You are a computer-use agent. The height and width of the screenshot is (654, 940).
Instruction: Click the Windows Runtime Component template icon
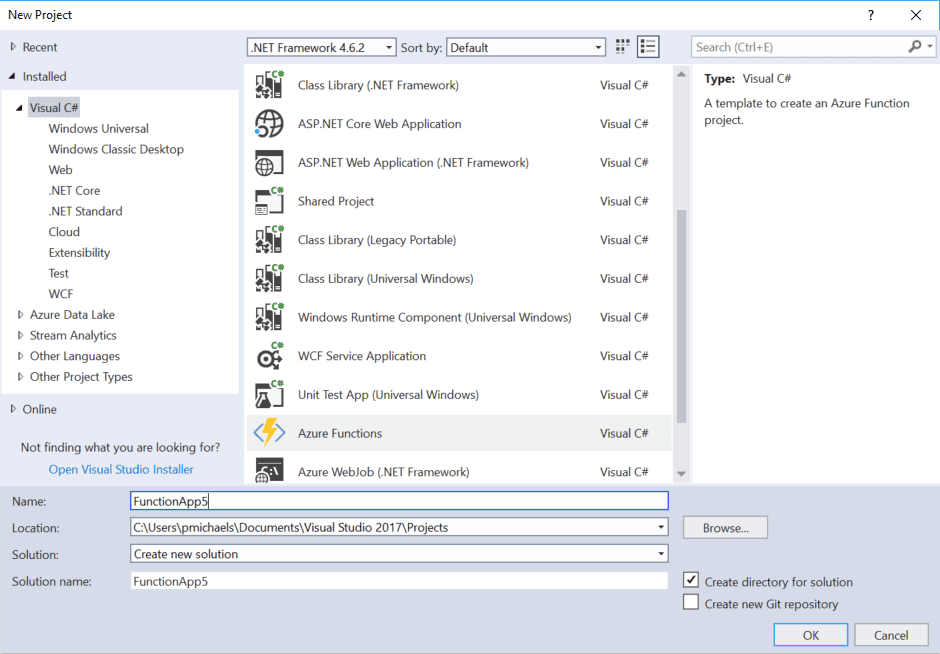click(x=269, y=317)
